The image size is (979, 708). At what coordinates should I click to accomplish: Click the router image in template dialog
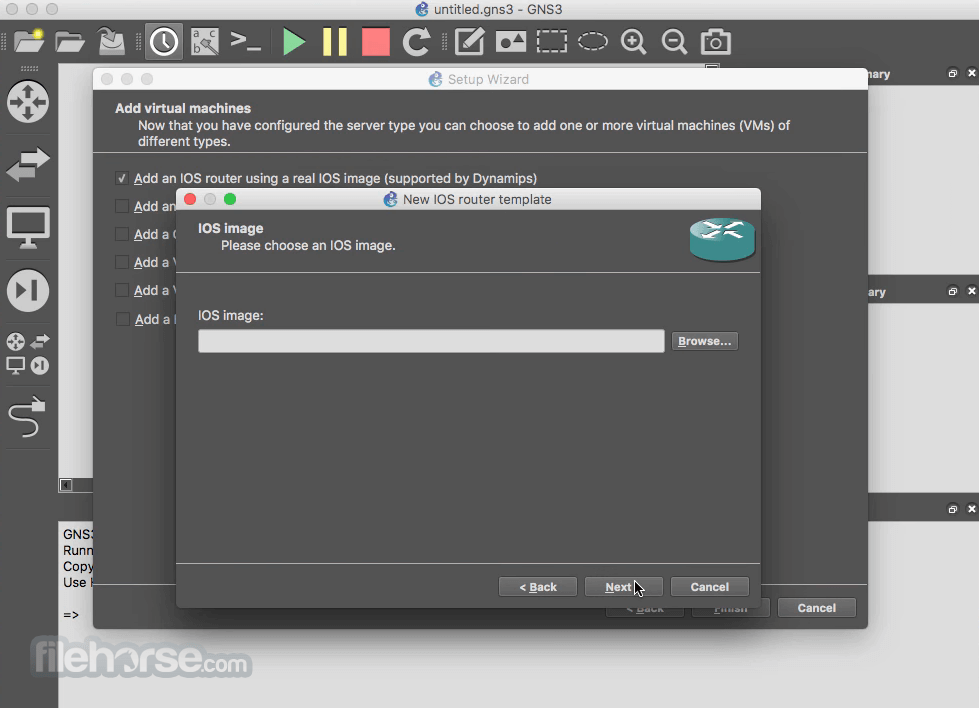pyautogui.click(x=722, y=239)
